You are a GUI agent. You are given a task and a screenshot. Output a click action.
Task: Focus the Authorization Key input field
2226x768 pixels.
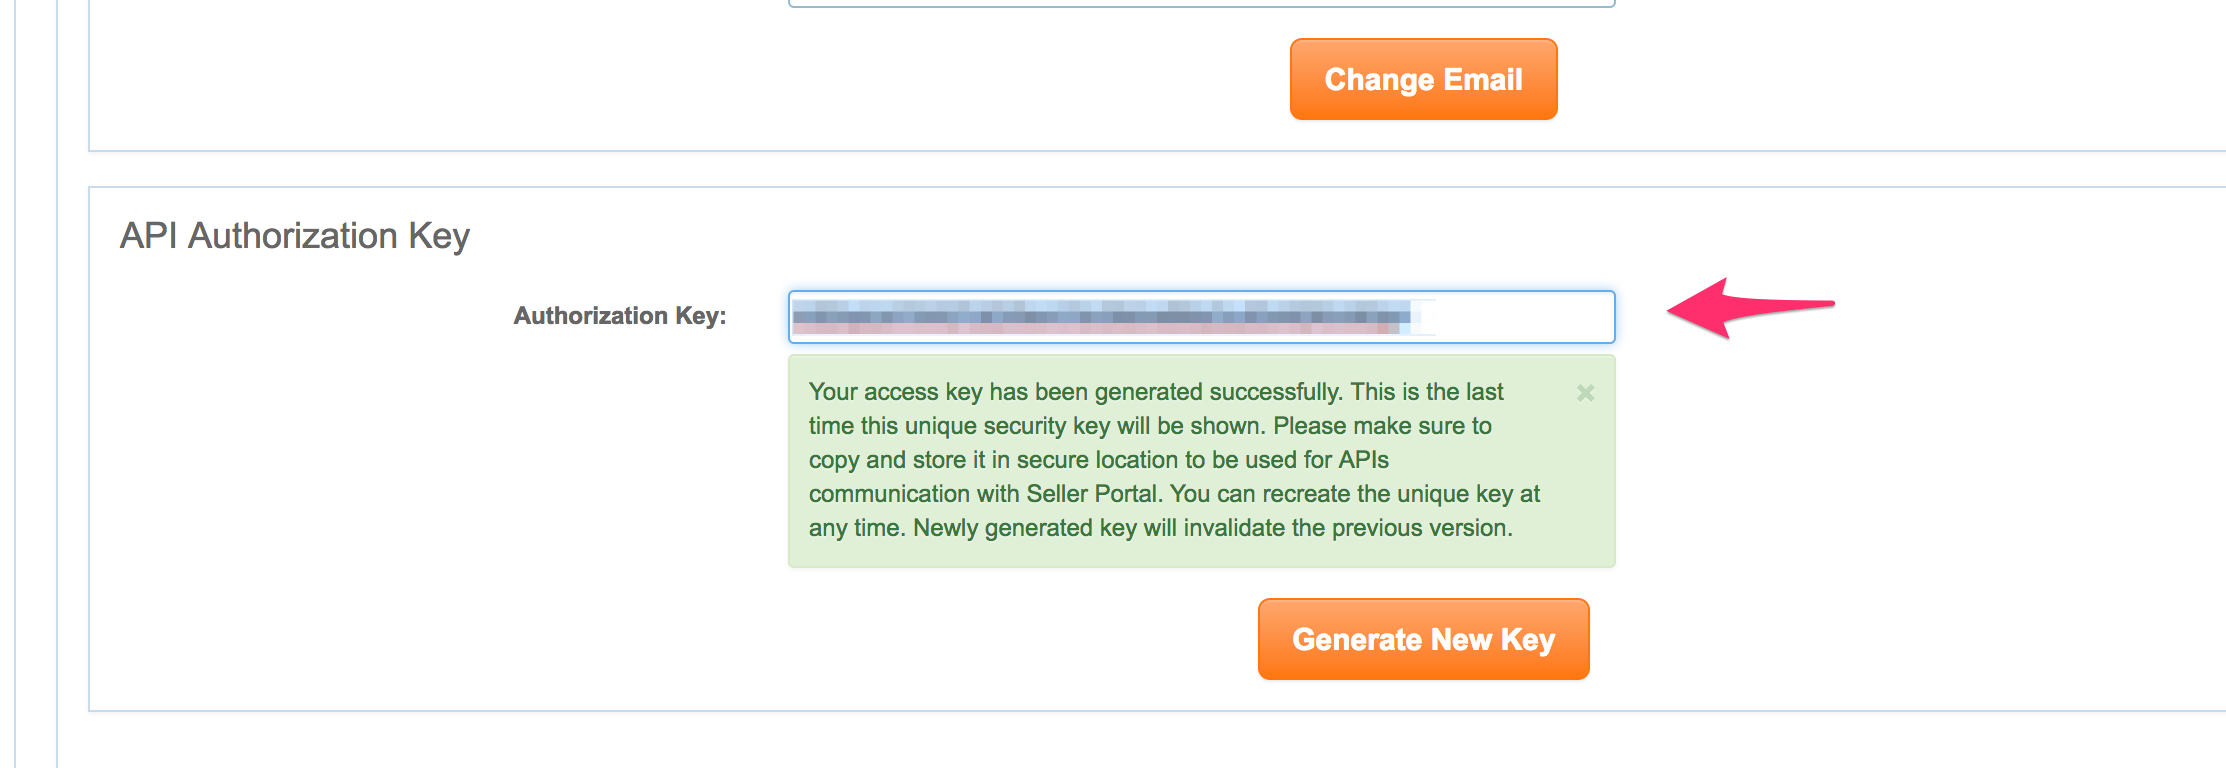tap(1201, 317)
